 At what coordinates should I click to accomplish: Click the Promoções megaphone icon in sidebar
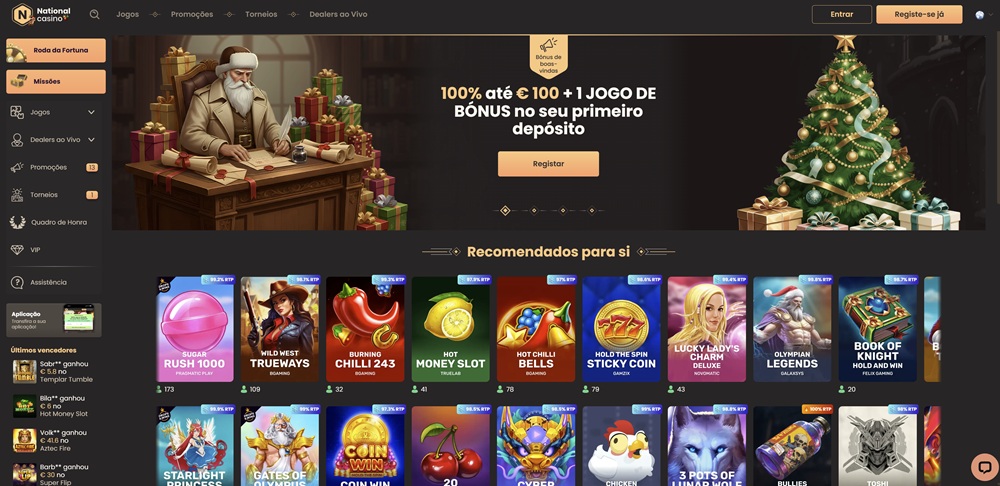(17, 167)
